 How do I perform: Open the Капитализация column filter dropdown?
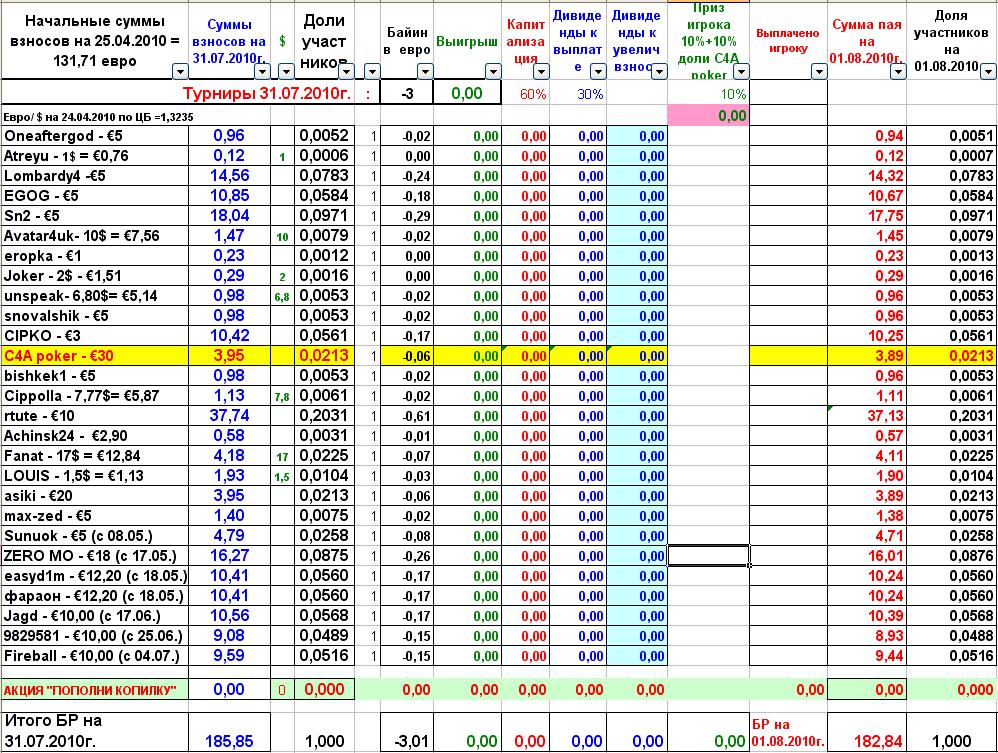[540, 71]
